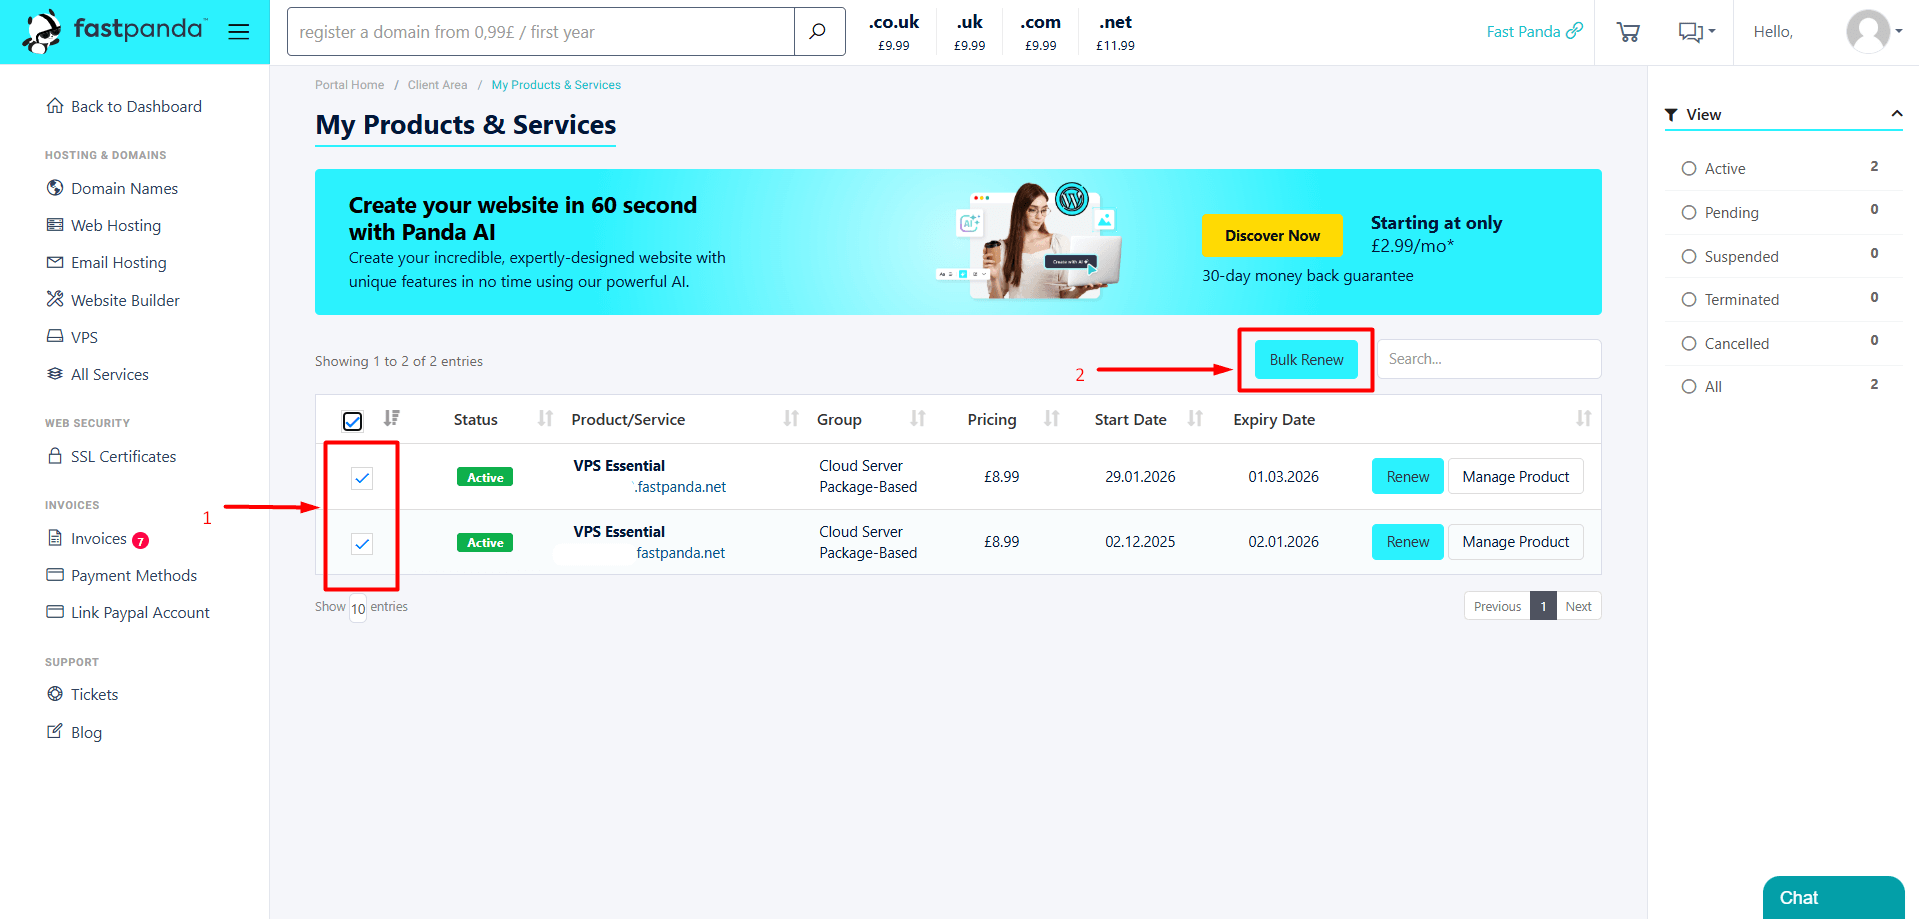Click the Fast Panda link icon
Screen dimensions: 1919x919
pyautogui.click(x=1574, y=31)
